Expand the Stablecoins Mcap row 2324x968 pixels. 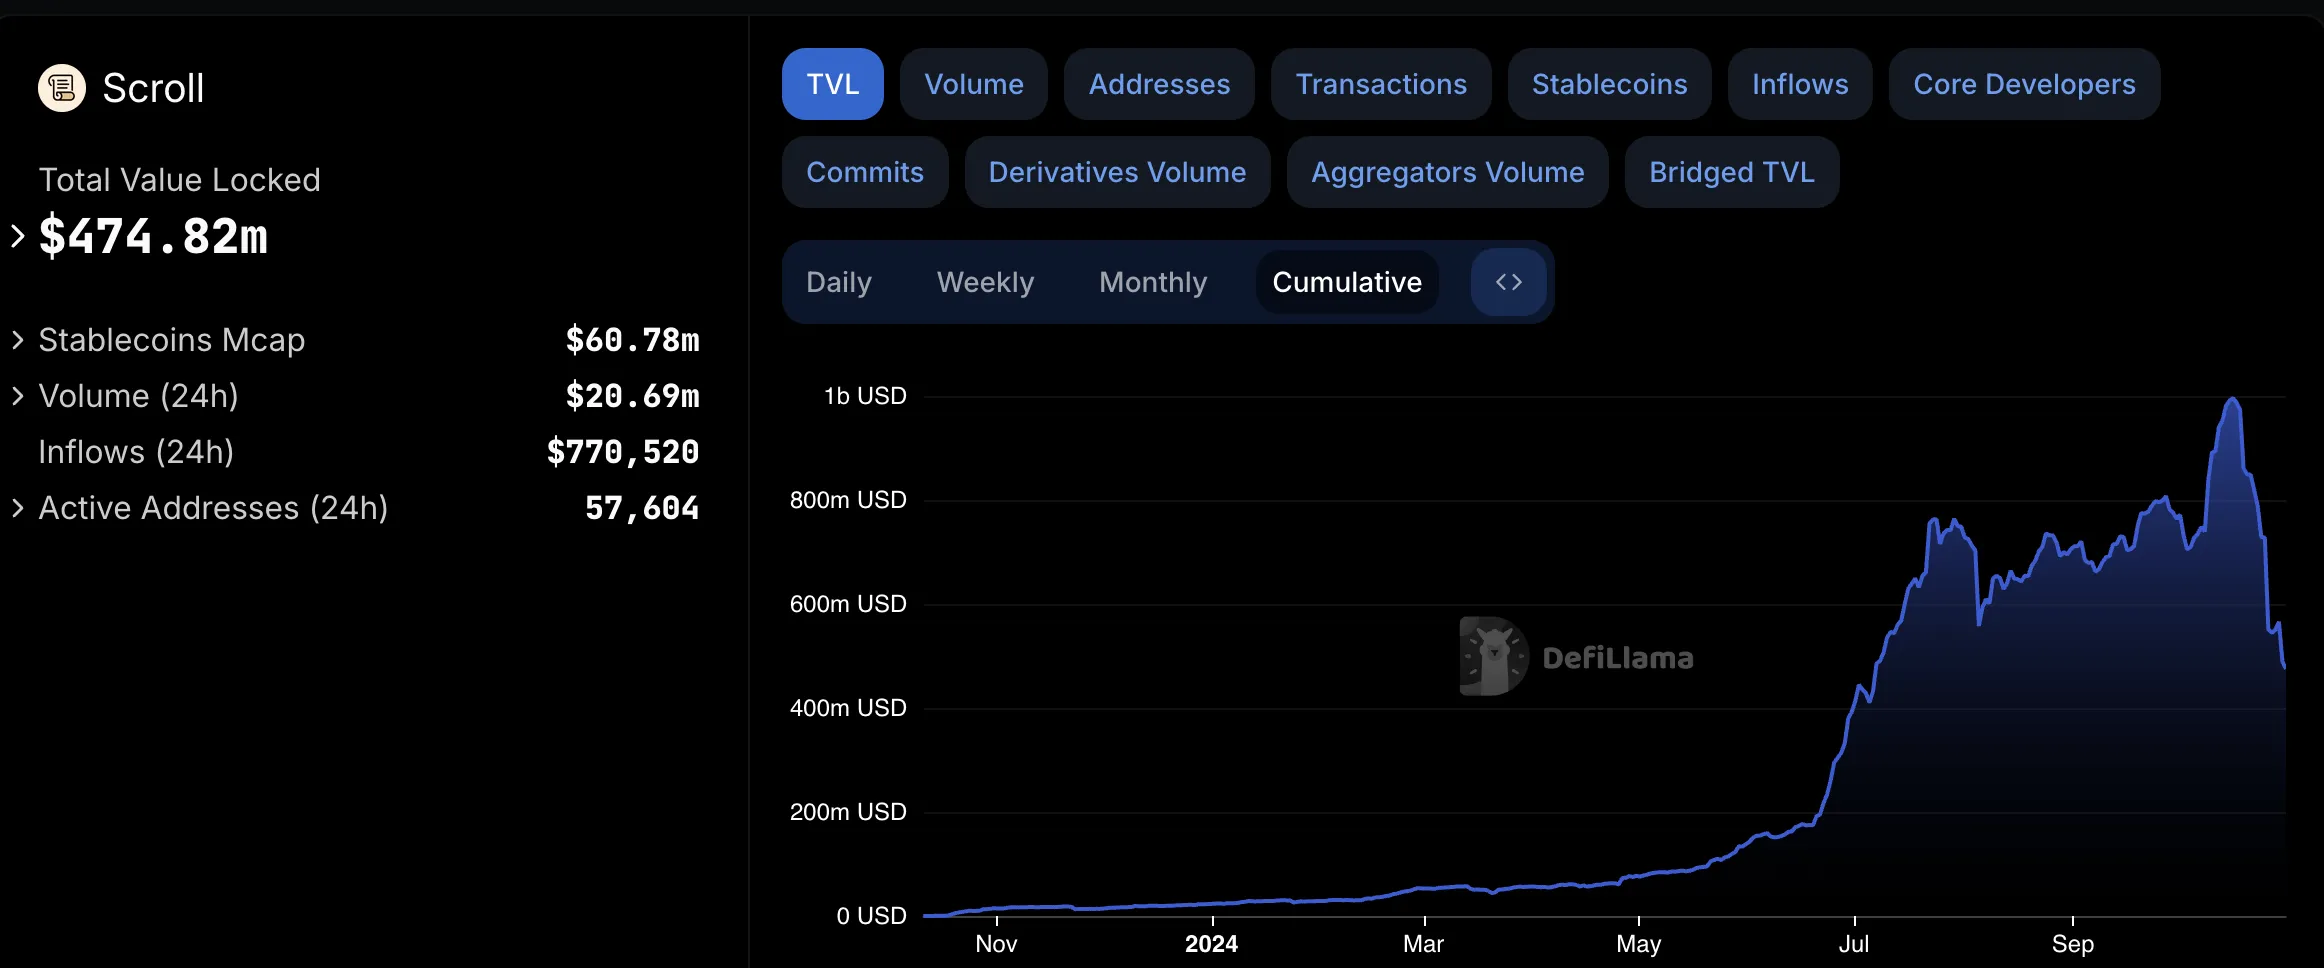click(17, 340)
